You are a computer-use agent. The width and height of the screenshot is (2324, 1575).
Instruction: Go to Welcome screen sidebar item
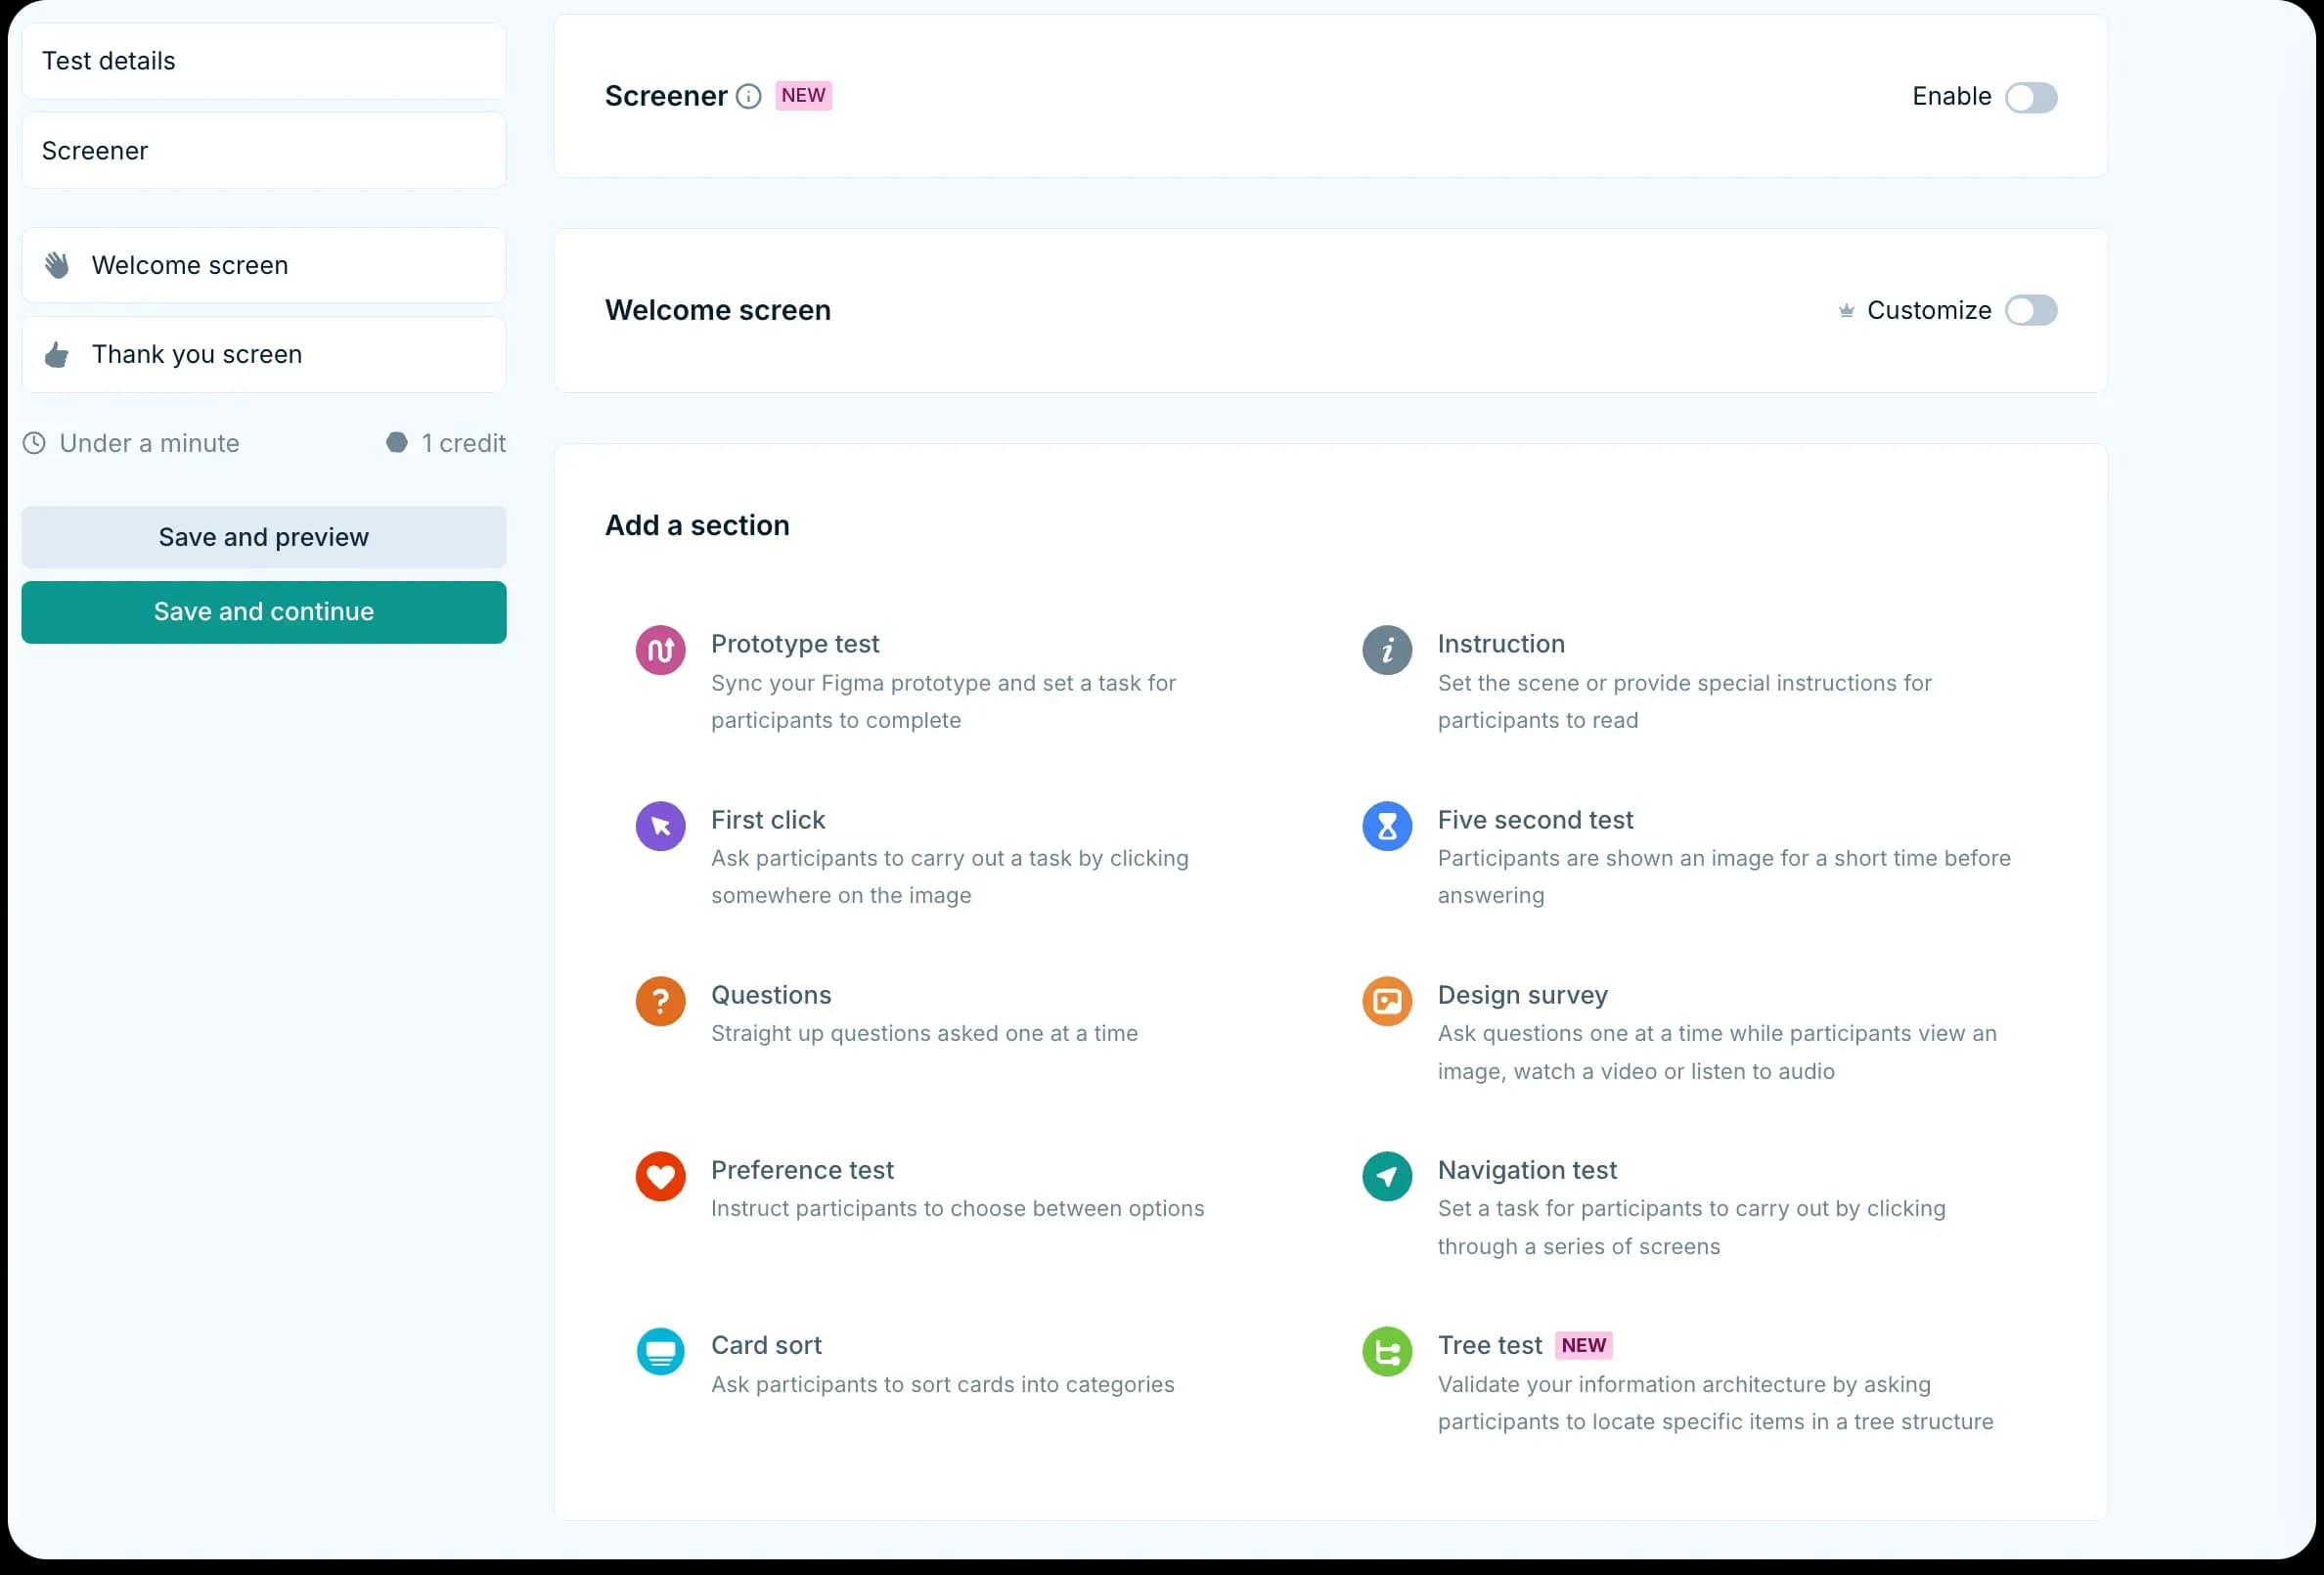[263, 265]
